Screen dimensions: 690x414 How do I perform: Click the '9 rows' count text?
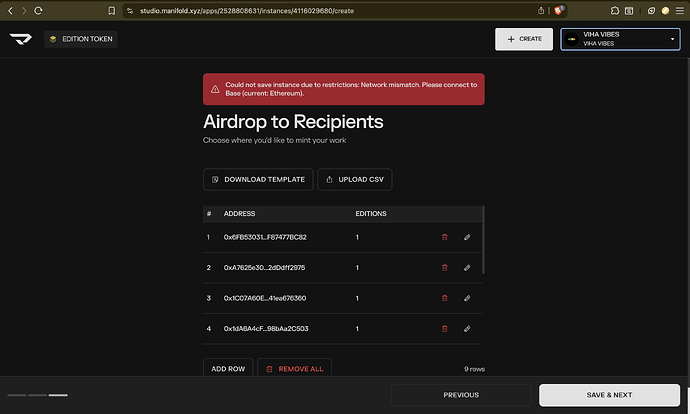tap(474, 369)
